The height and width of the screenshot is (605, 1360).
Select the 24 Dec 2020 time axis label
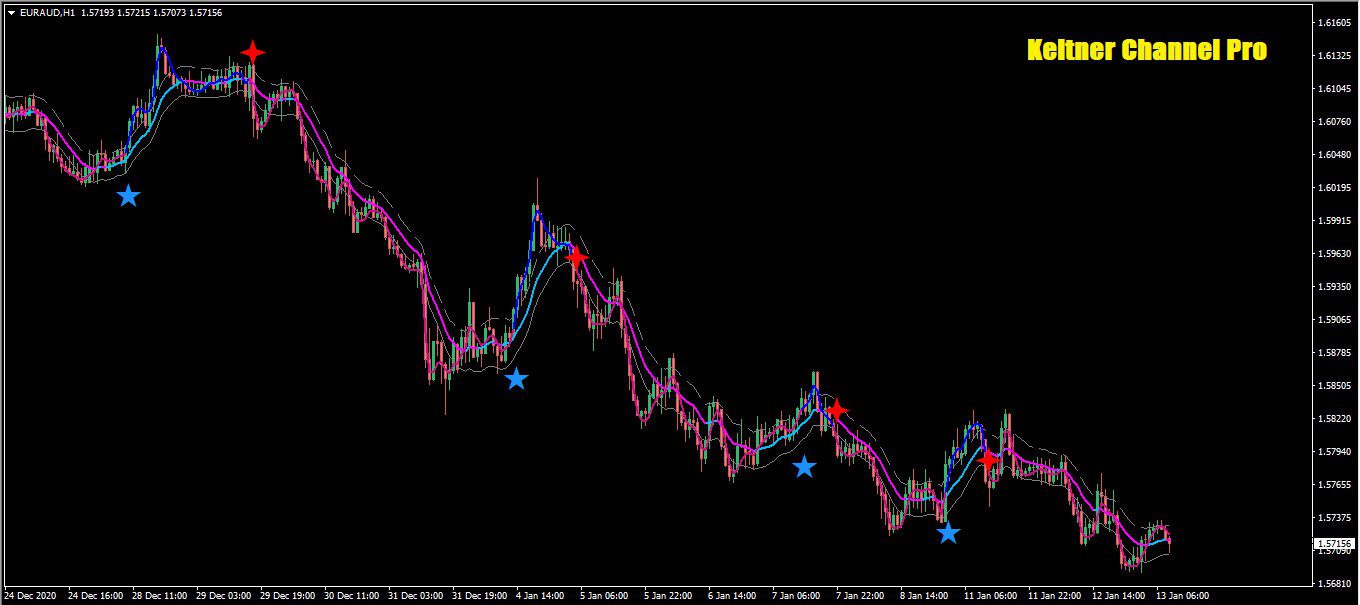click(x=32, y=595)
